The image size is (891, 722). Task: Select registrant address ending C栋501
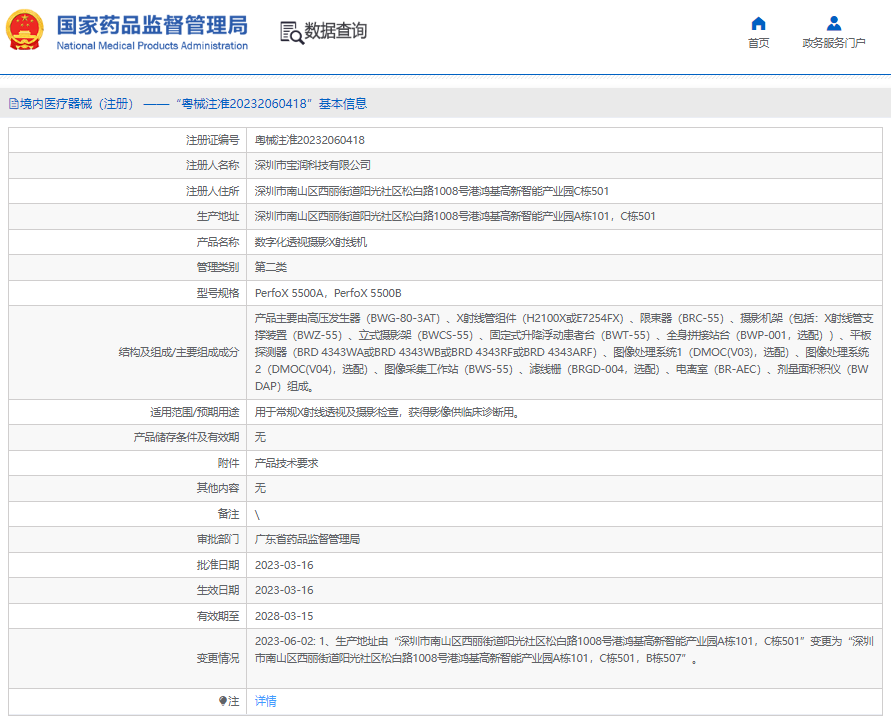point(432,191)
